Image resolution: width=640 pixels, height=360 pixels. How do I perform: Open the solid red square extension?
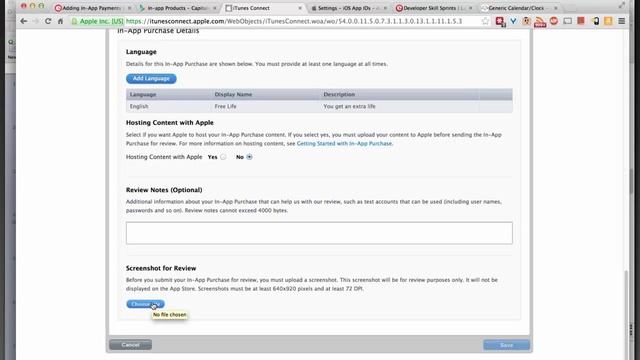581,21
